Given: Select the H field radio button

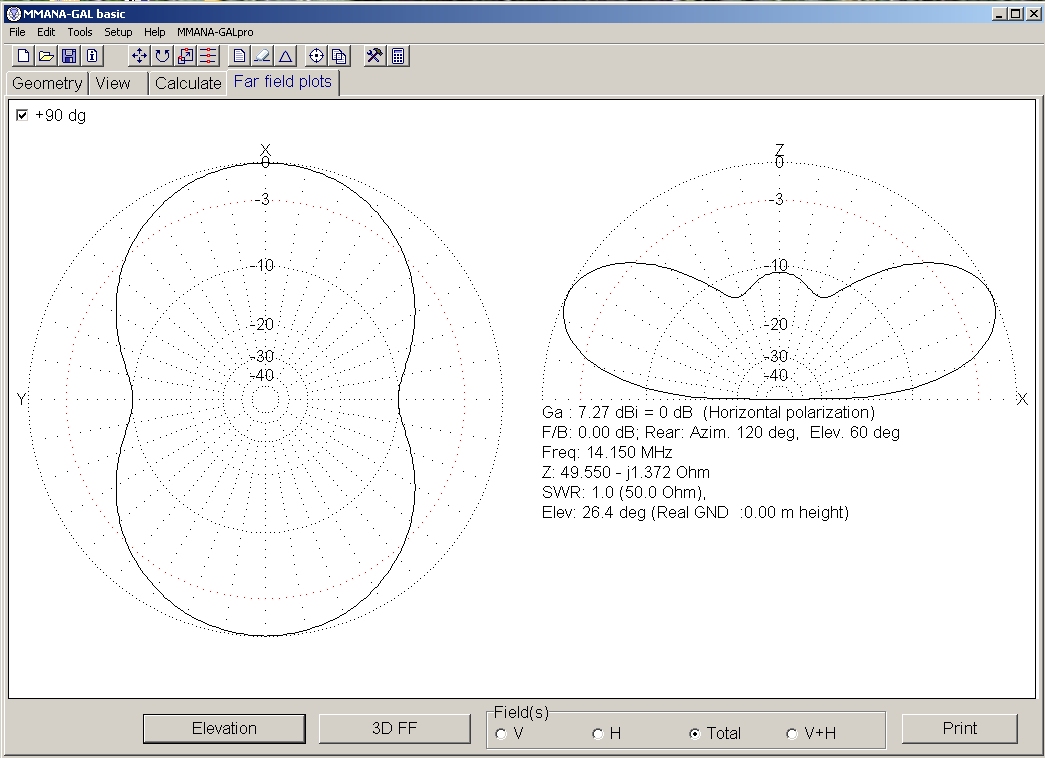Looking at the screenshot, I should [x=597, y=734].
